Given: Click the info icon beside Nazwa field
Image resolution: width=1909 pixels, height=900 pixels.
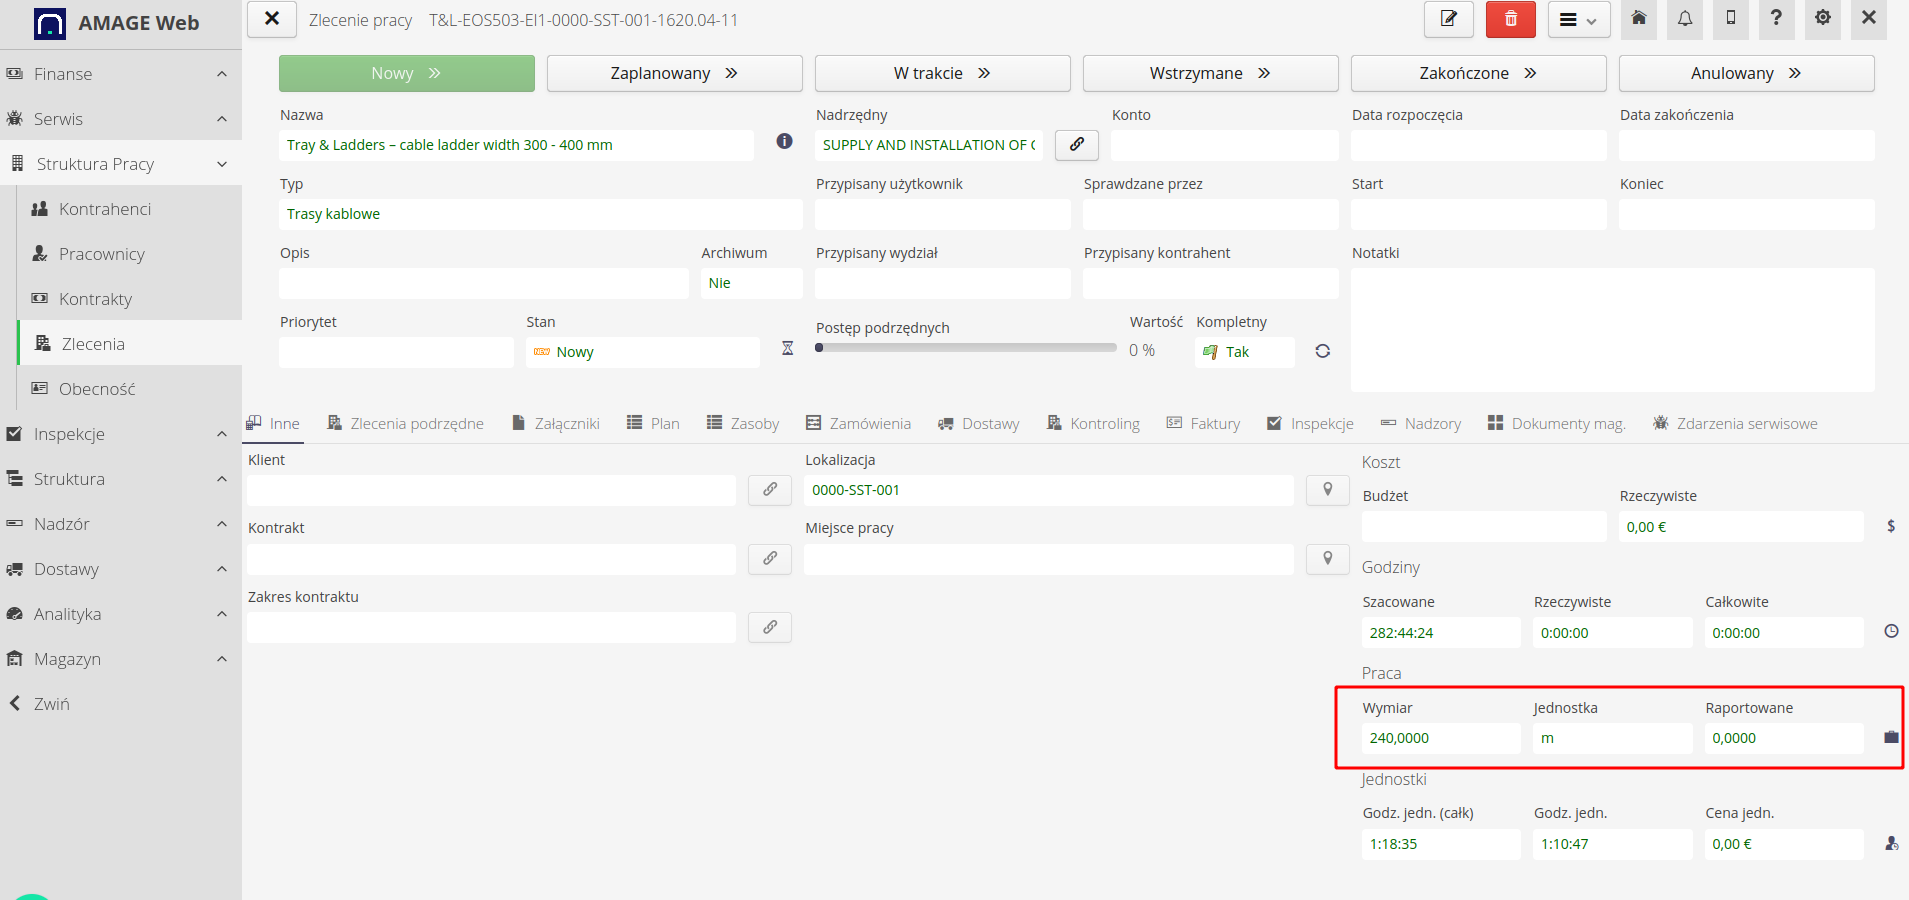Looking at the screenshot, I should 785,141.
